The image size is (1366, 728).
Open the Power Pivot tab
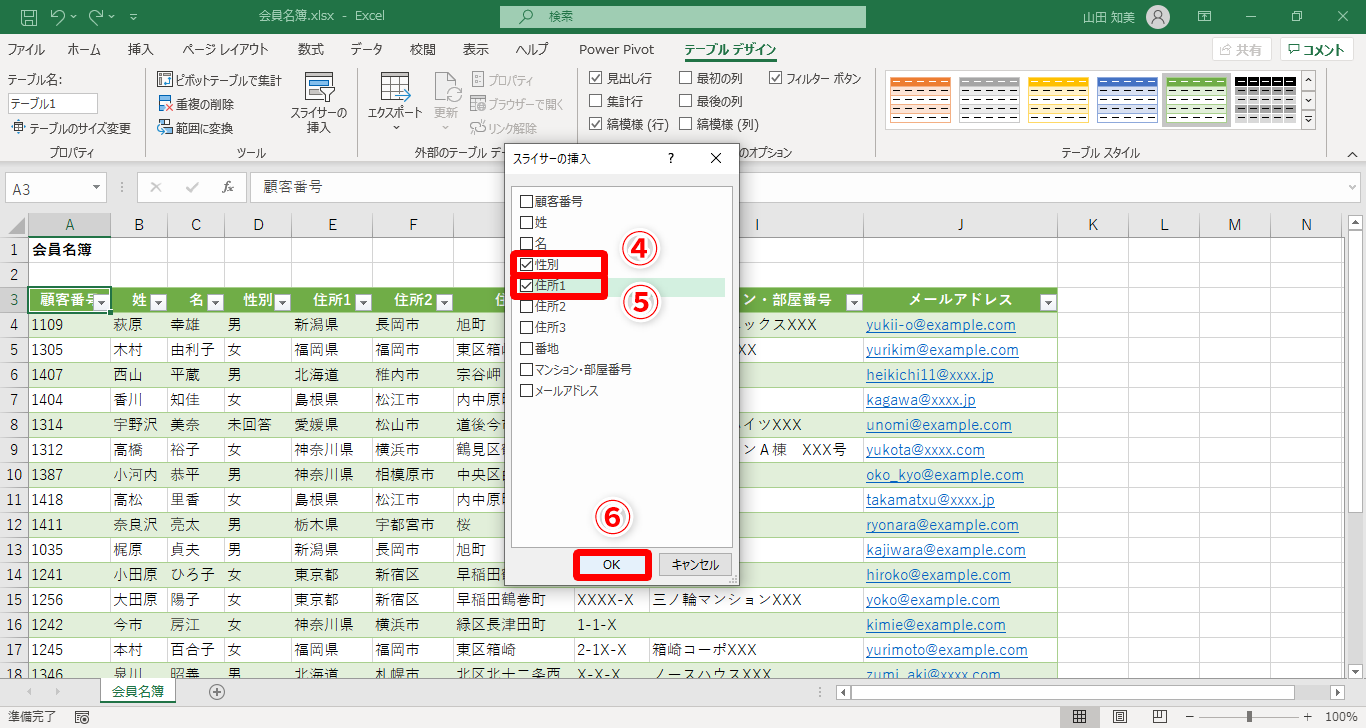pos(617,50)
